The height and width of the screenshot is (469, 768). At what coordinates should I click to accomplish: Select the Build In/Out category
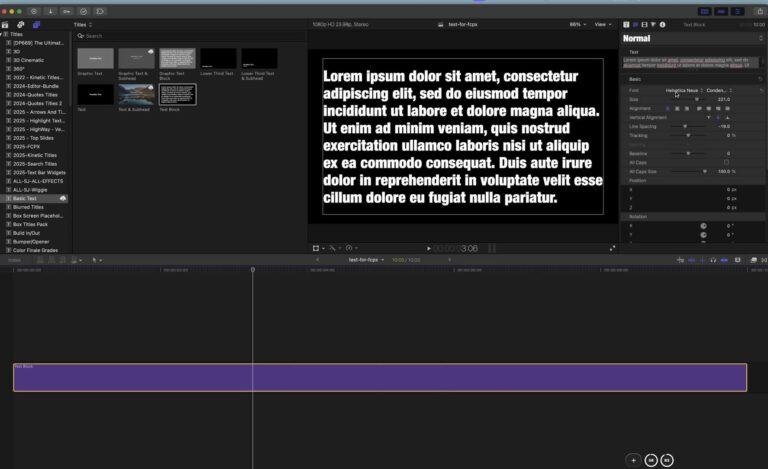26,234
